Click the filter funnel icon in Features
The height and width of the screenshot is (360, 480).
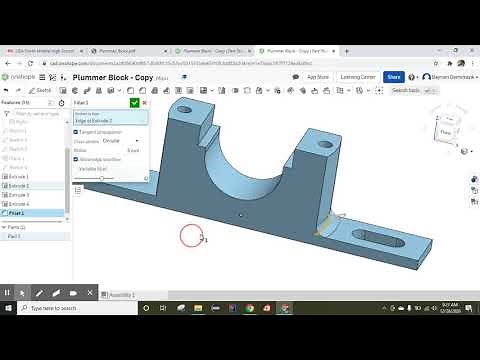click(6, 114)
